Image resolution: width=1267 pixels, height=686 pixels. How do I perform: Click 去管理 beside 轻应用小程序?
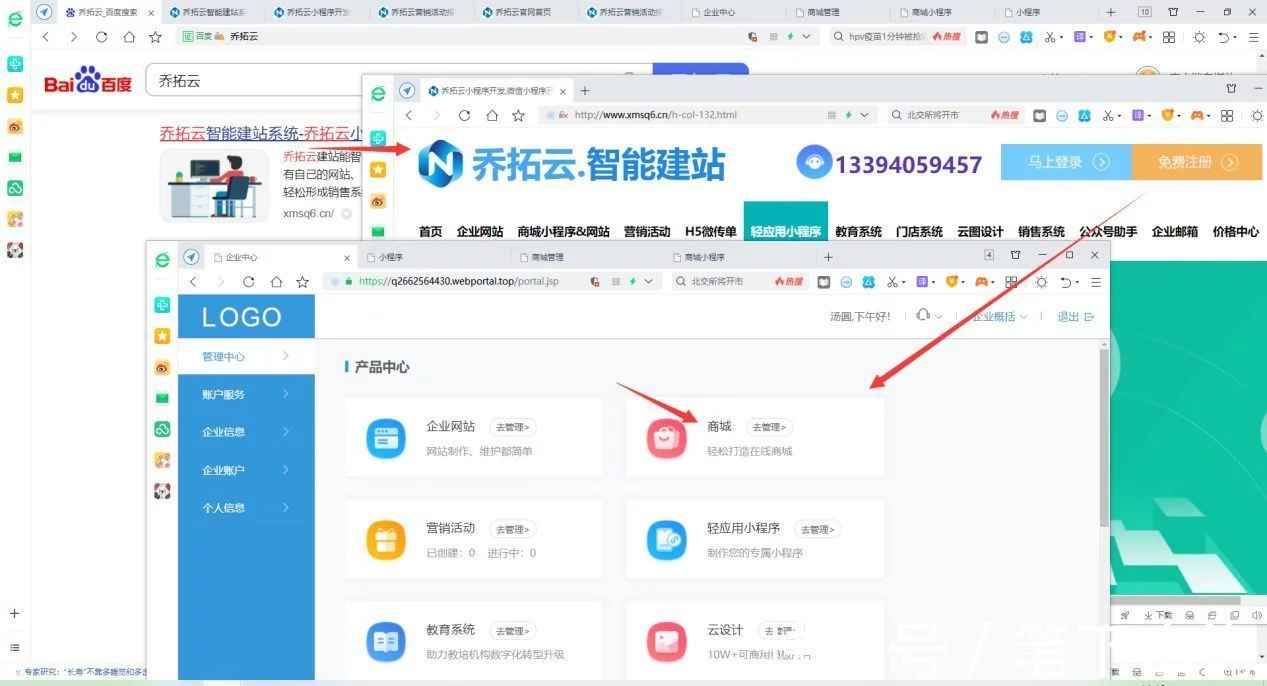click(x=817, y=529)
